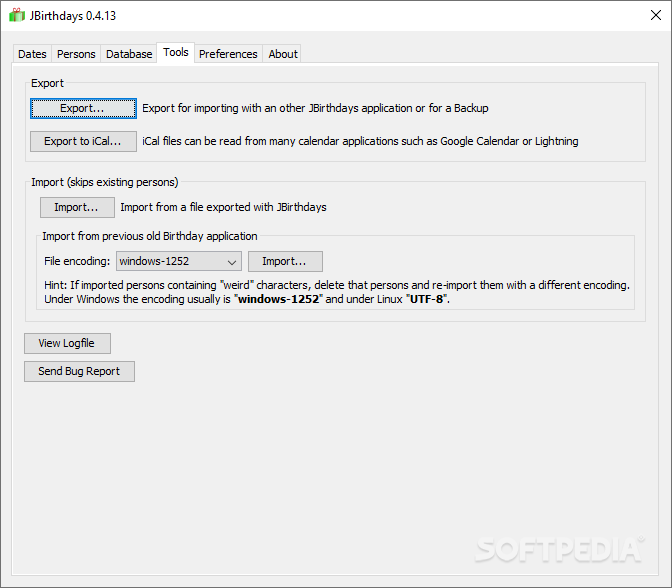Open the Preferences tab
672x588 pixels.
pyautogui.click(x=228, y=54)
